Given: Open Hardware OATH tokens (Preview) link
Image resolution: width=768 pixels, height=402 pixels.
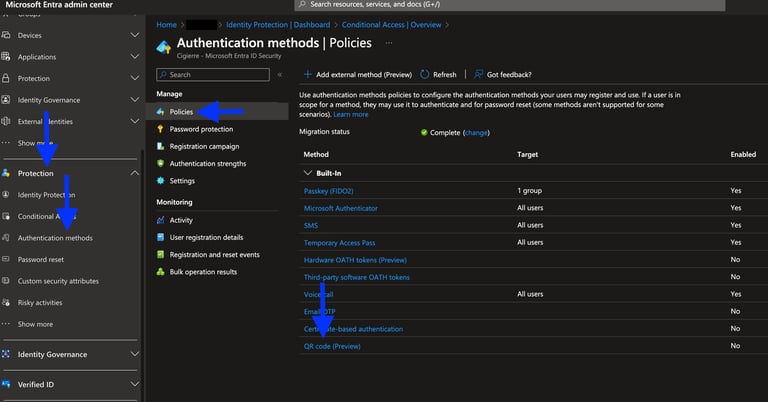Looking at the screenshot, I should pyautogui.click(x=355, y=260).
